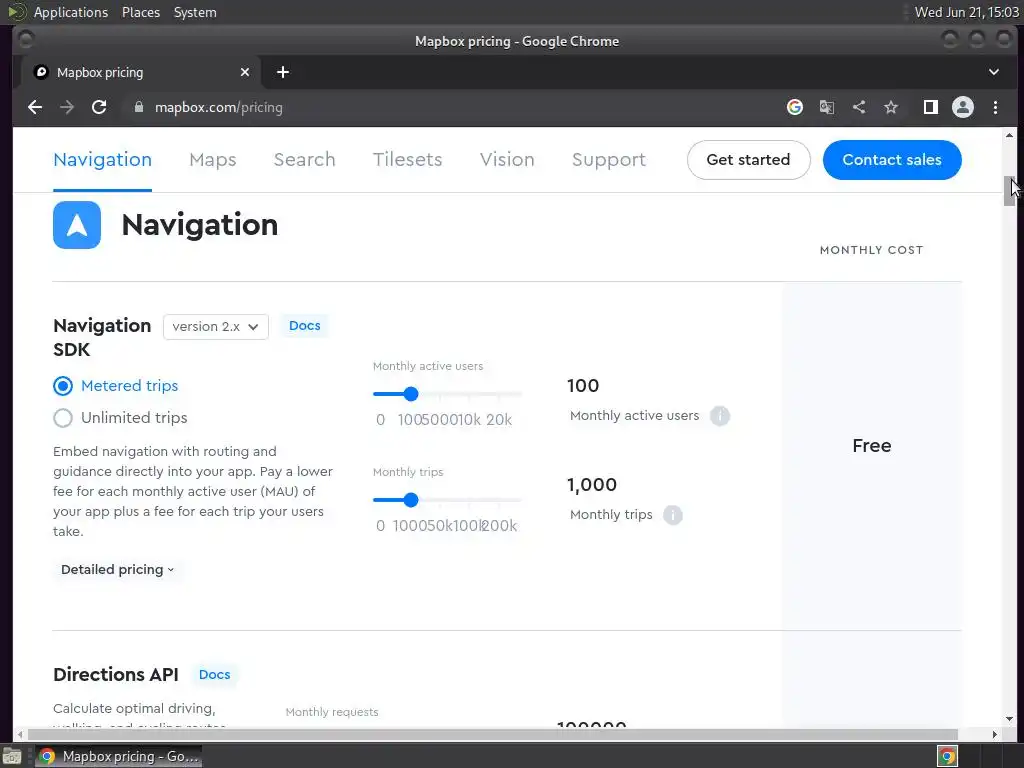Open a new browser tab

[x=283, y=72]
